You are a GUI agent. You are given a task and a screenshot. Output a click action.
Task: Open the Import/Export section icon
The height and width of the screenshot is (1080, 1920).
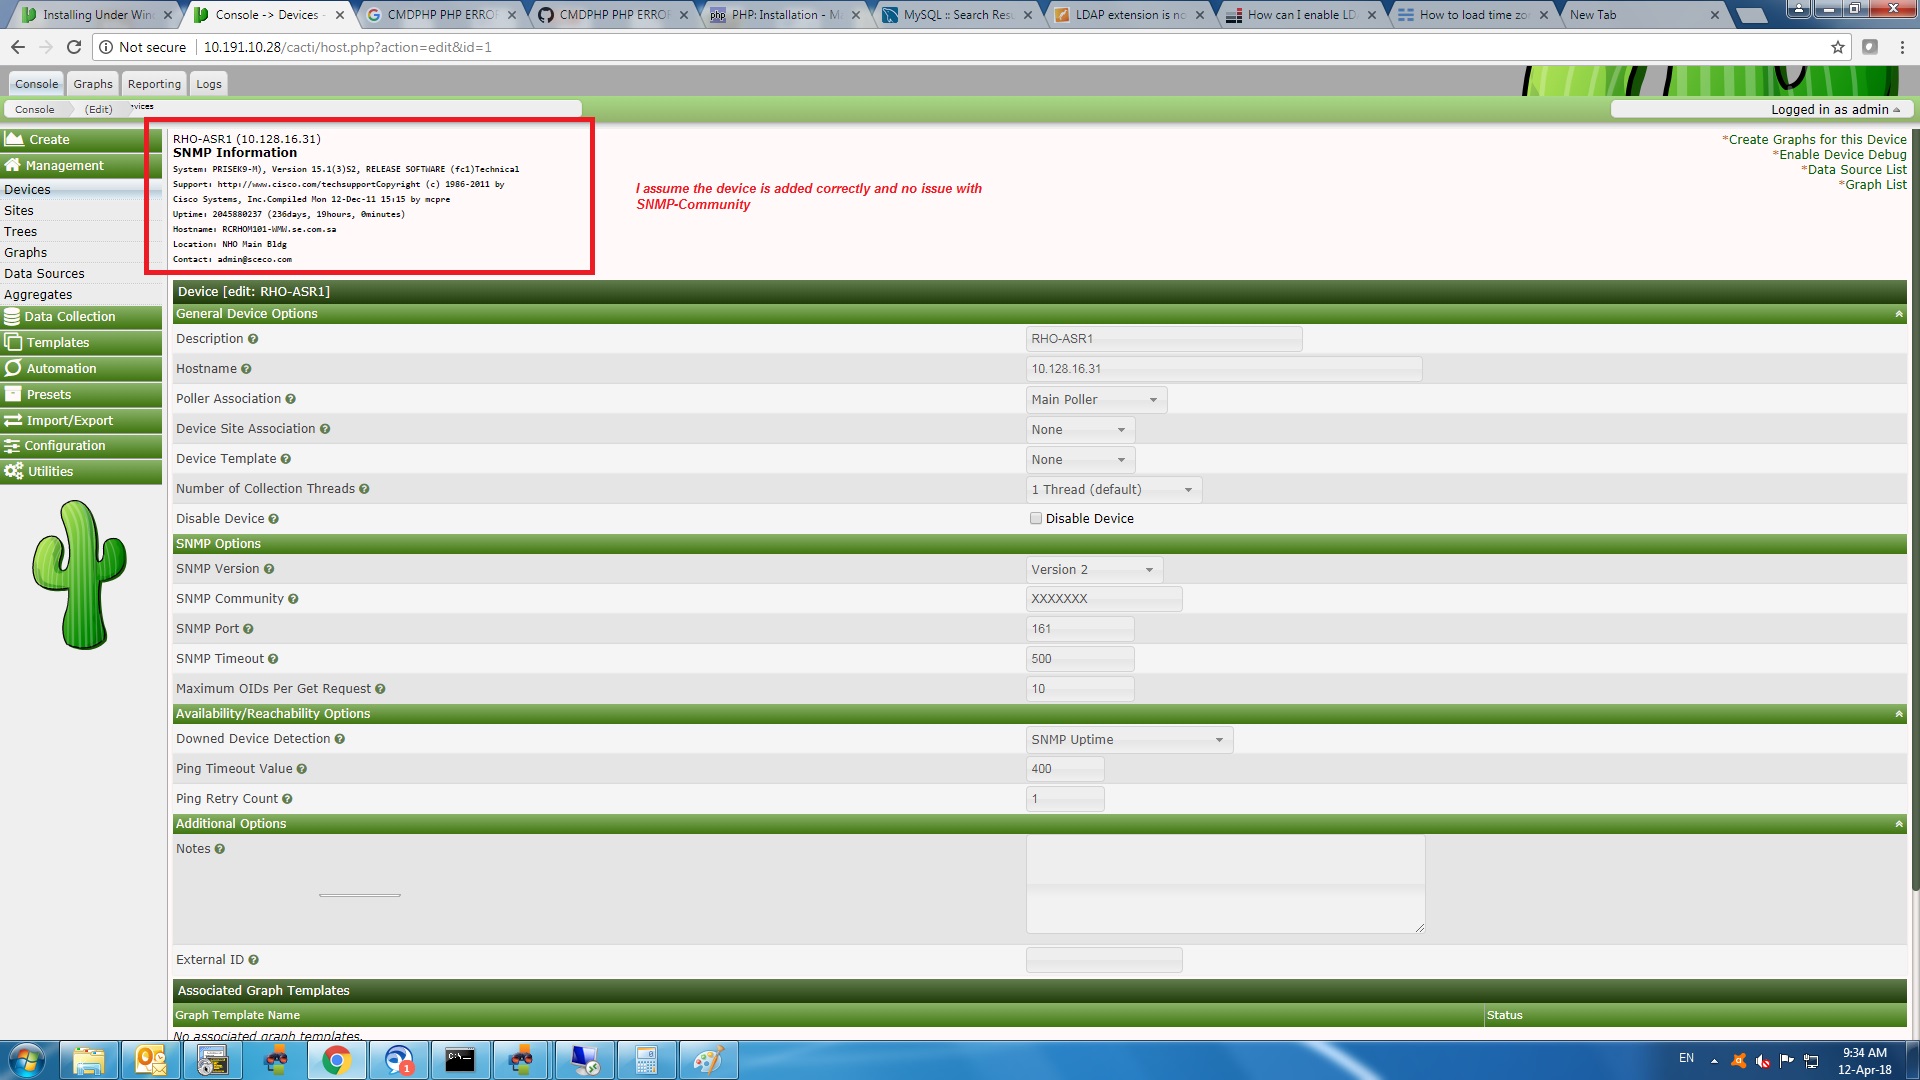(x=13, y=419)
